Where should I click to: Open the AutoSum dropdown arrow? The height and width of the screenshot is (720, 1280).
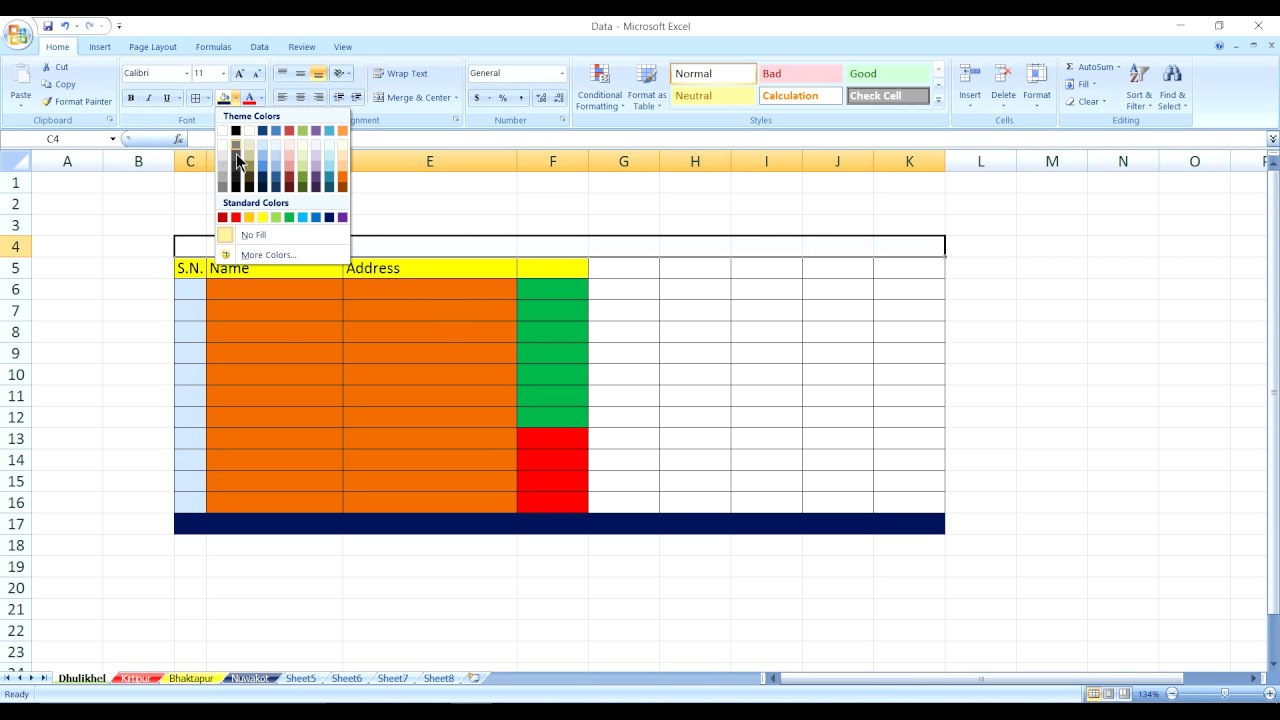pyautogui.click(x=1118, y=67)
